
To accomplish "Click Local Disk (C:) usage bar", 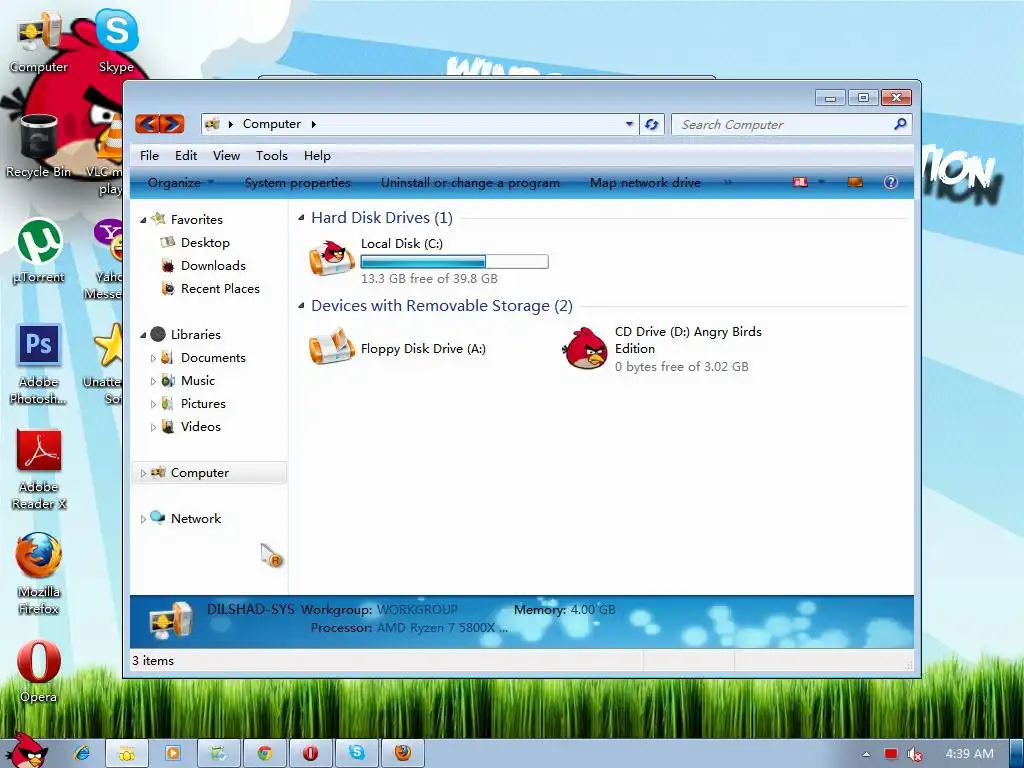I will coord(455,262).
